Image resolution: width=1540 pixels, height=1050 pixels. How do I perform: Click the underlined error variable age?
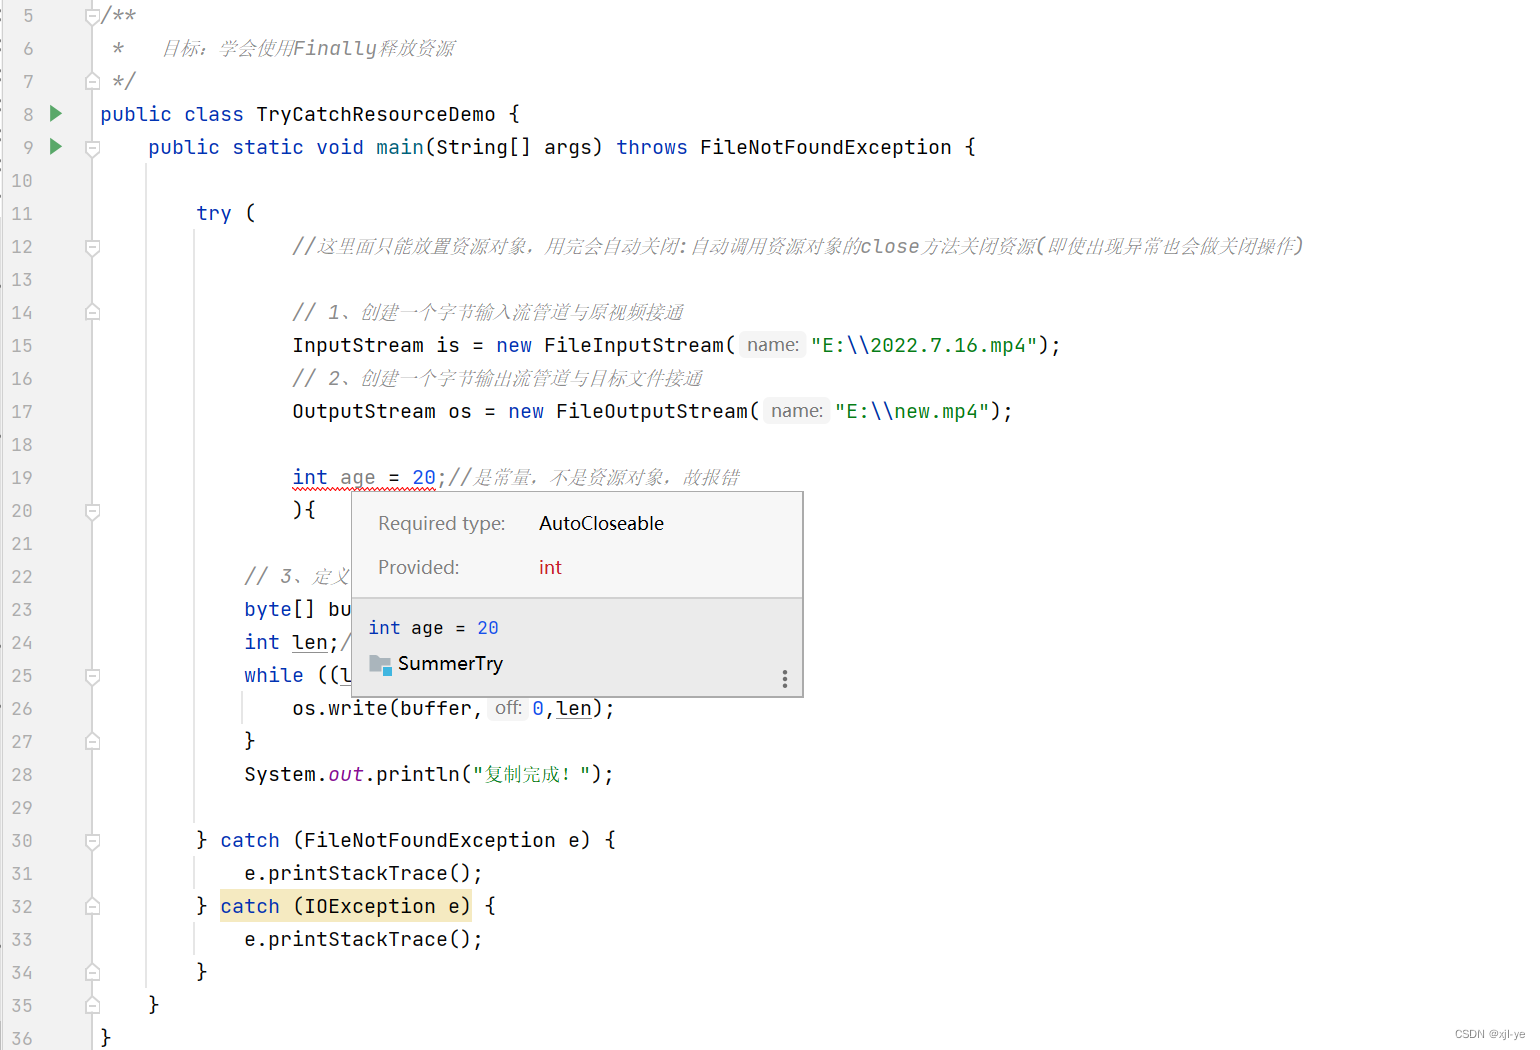click(358, 477)
